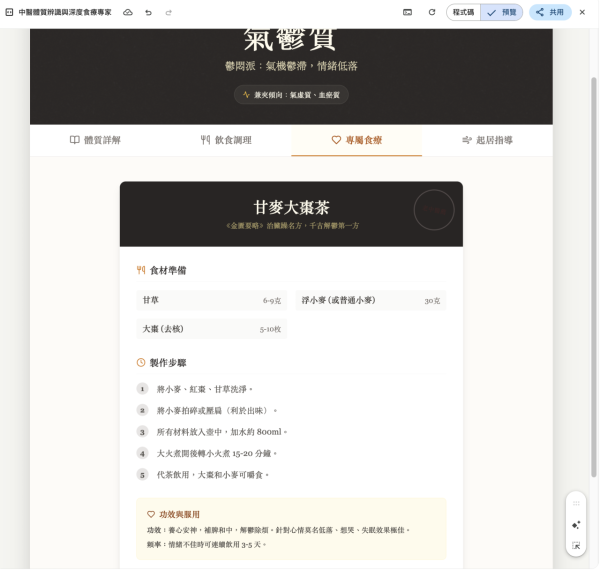Click step 3 加水約 800ml
The image size is (600, 570).
[x=222, y=432]
